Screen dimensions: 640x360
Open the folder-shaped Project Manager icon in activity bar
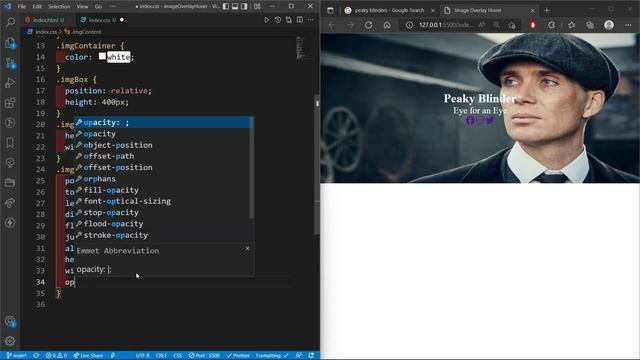point(10,182)
